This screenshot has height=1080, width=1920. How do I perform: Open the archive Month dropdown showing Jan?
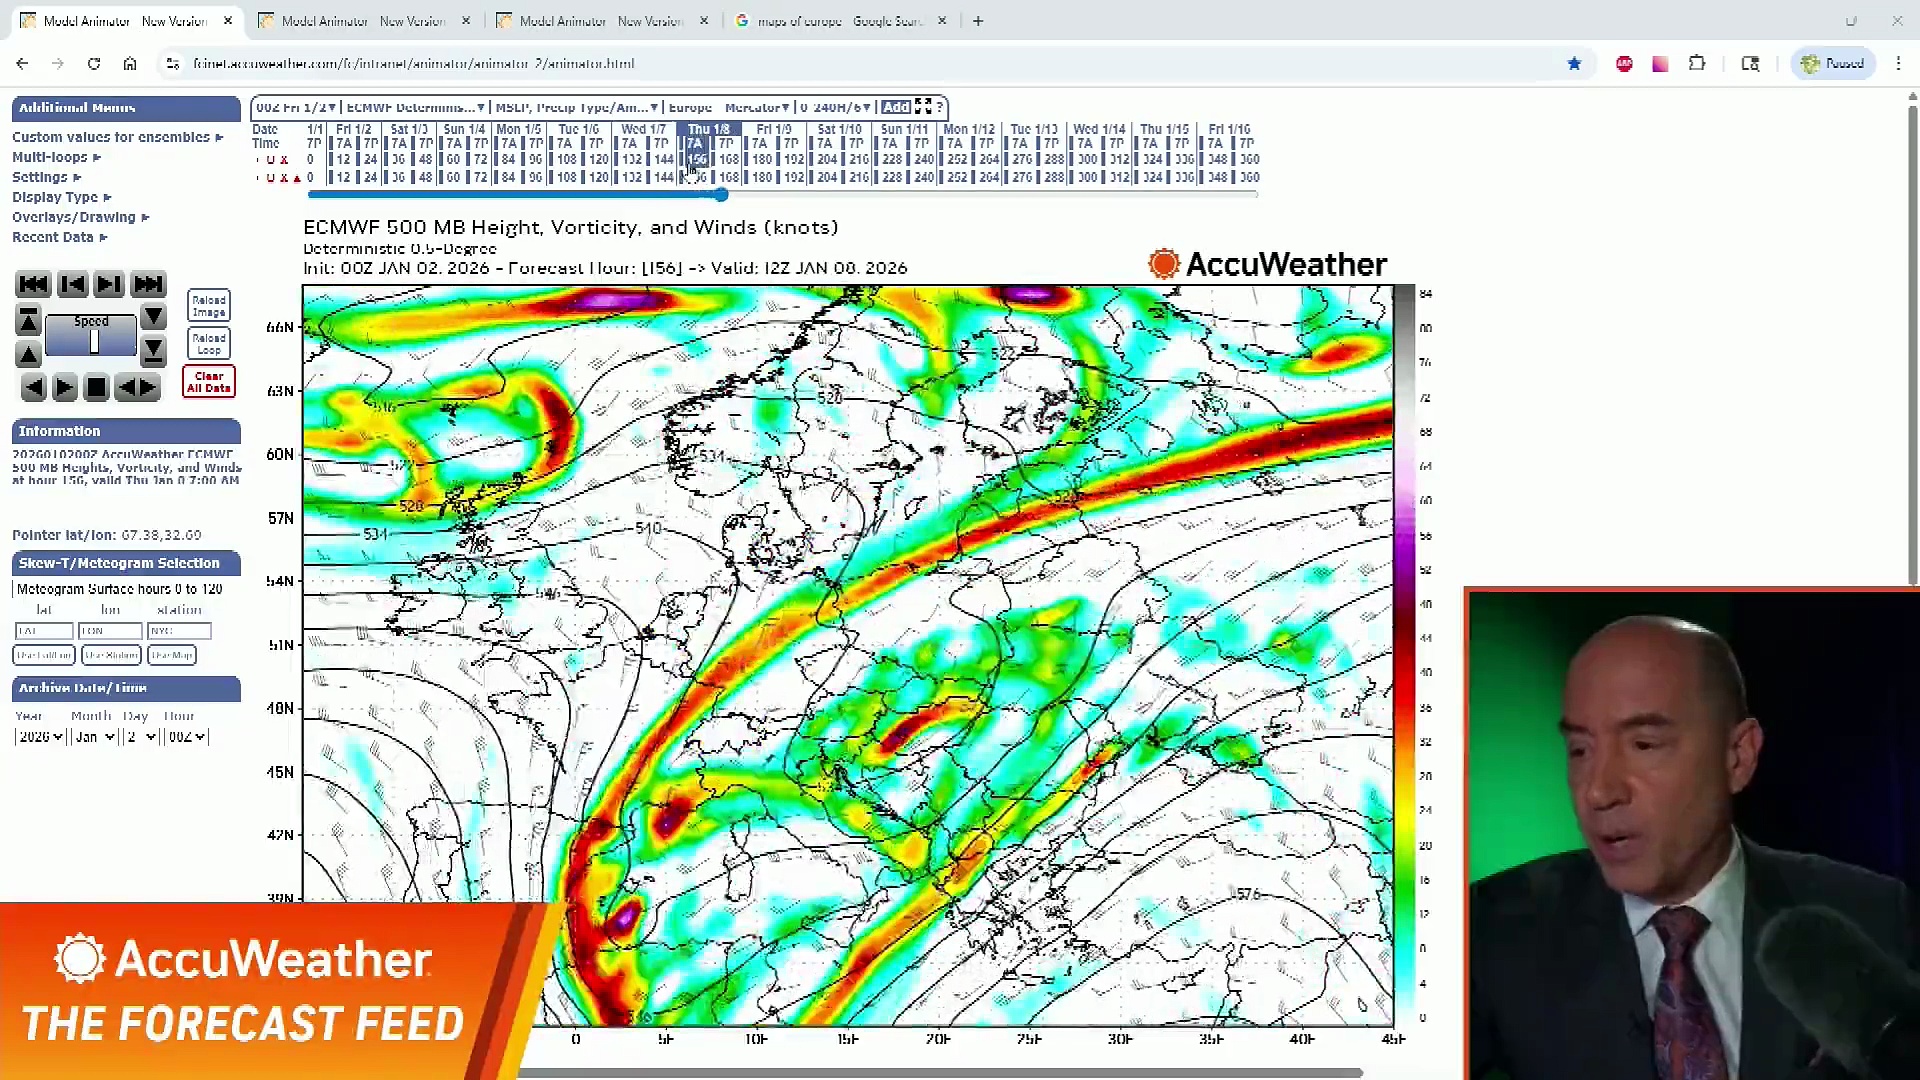coord(95,737)
